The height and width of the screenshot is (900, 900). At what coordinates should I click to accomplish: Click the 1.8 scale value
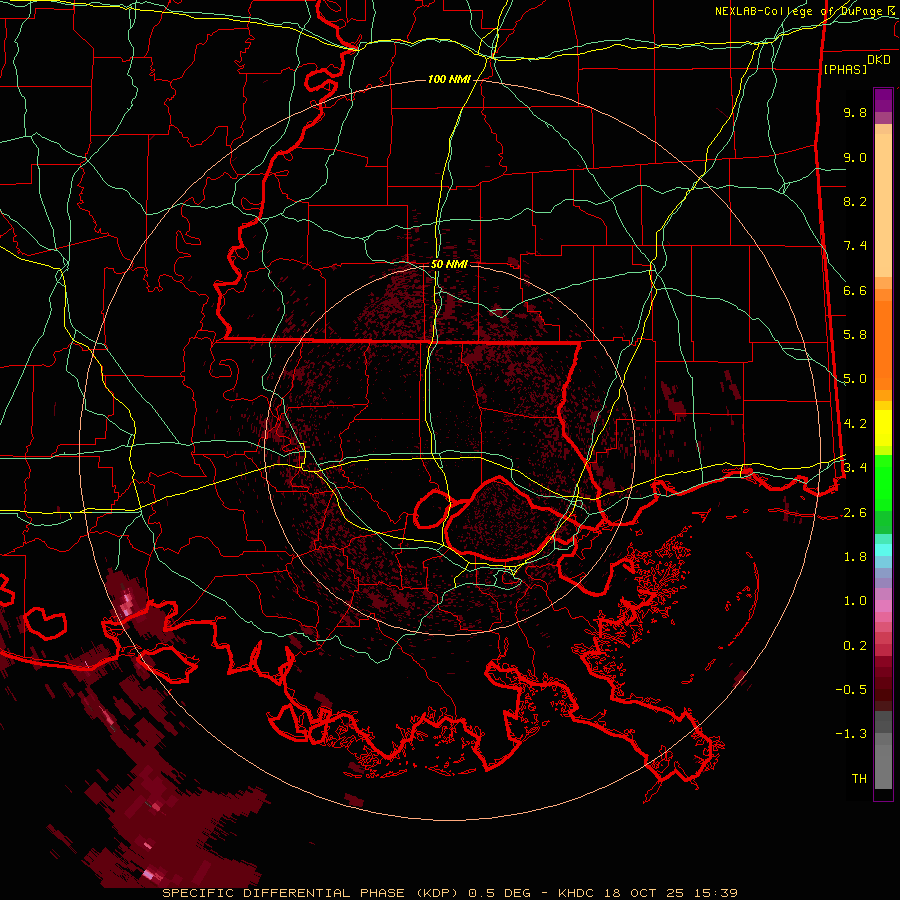[855, 557]
